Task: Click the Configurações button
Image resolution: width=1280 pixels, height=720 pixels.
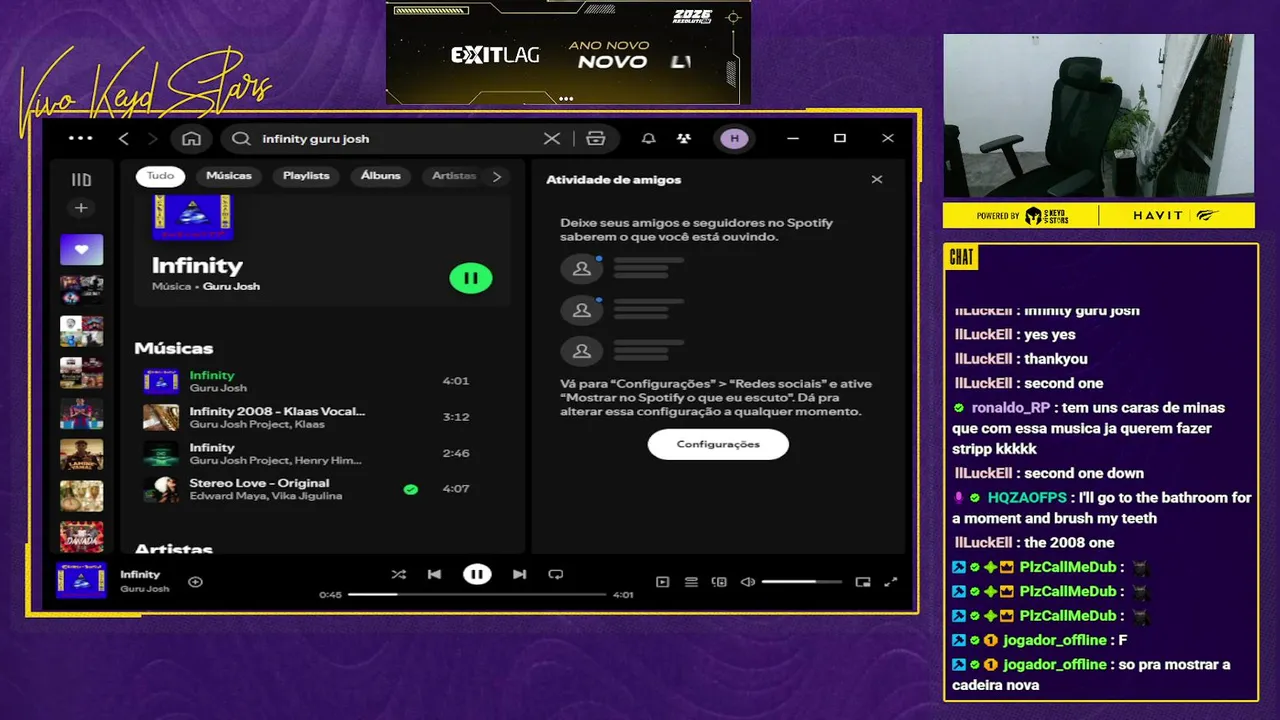Action: coord(718,444)
